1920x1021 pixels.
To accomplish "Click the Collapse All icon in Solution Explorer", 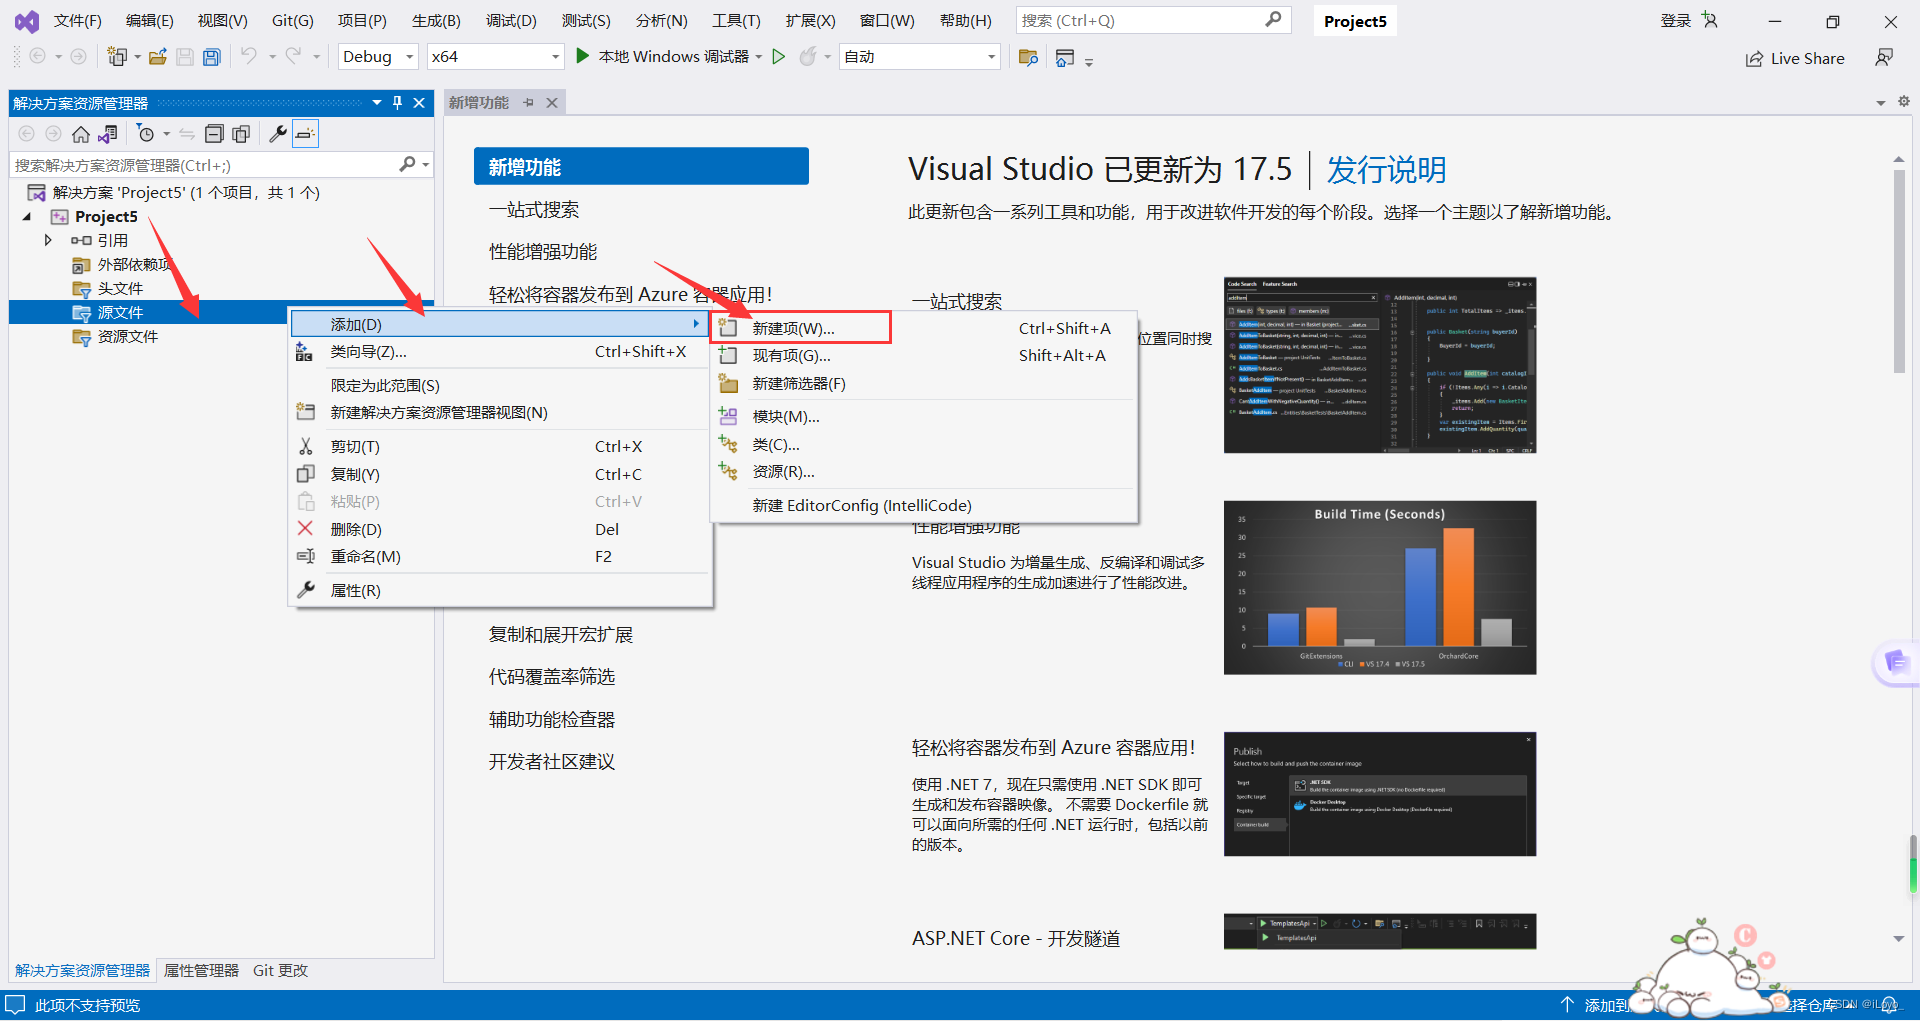I will click(x=214, y=134).
